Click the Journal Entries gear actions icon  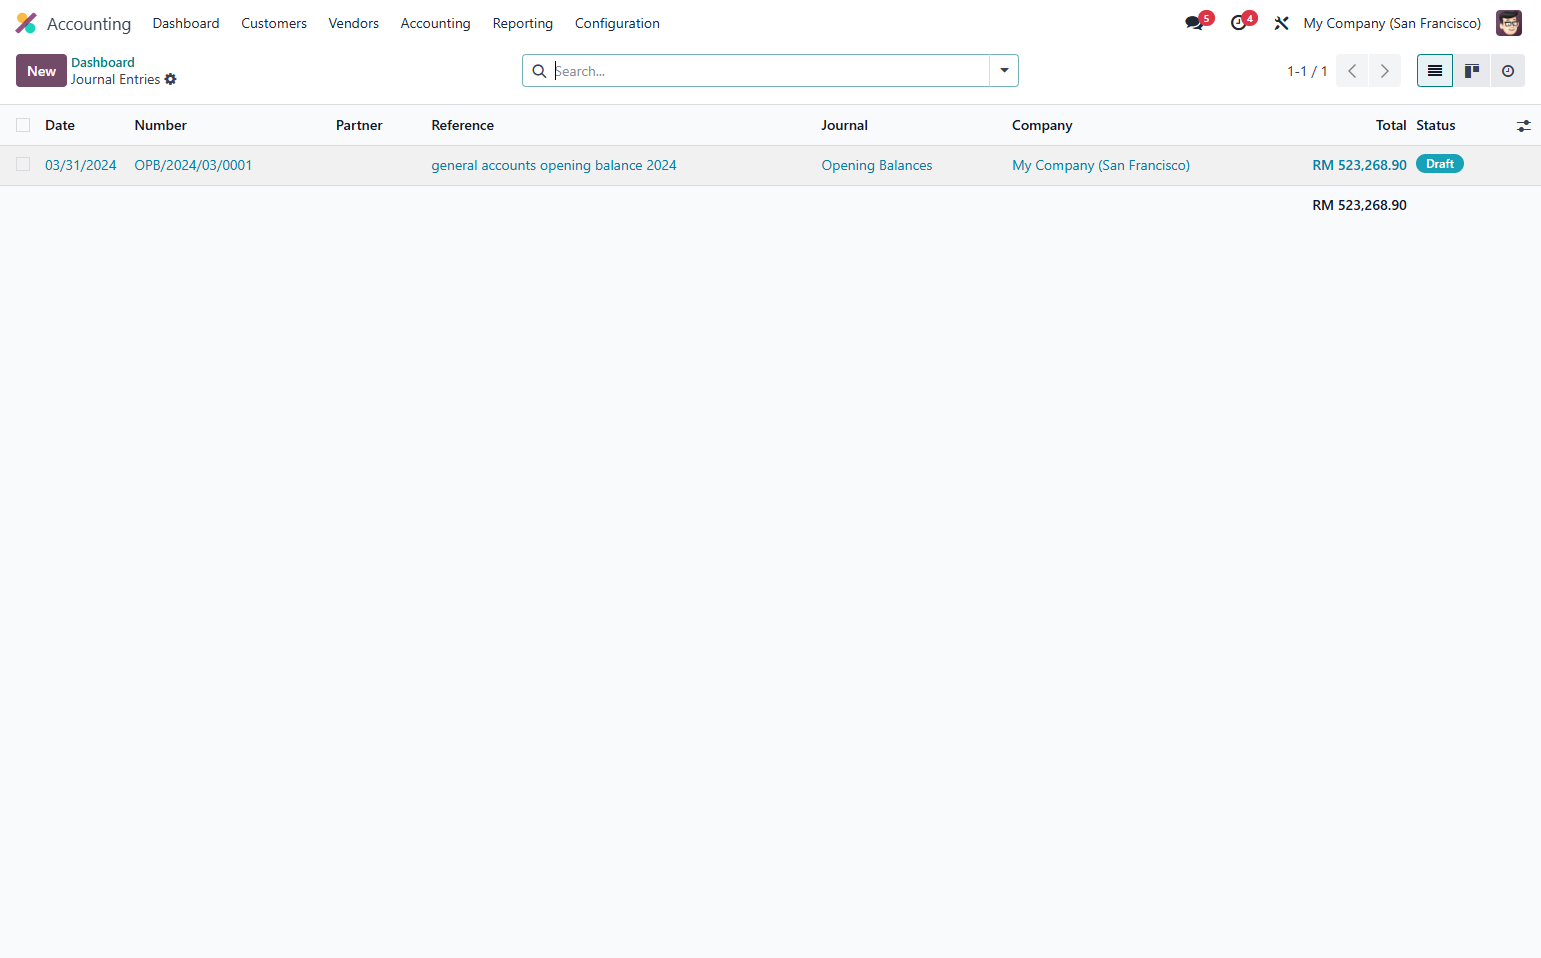click(170, 79)
